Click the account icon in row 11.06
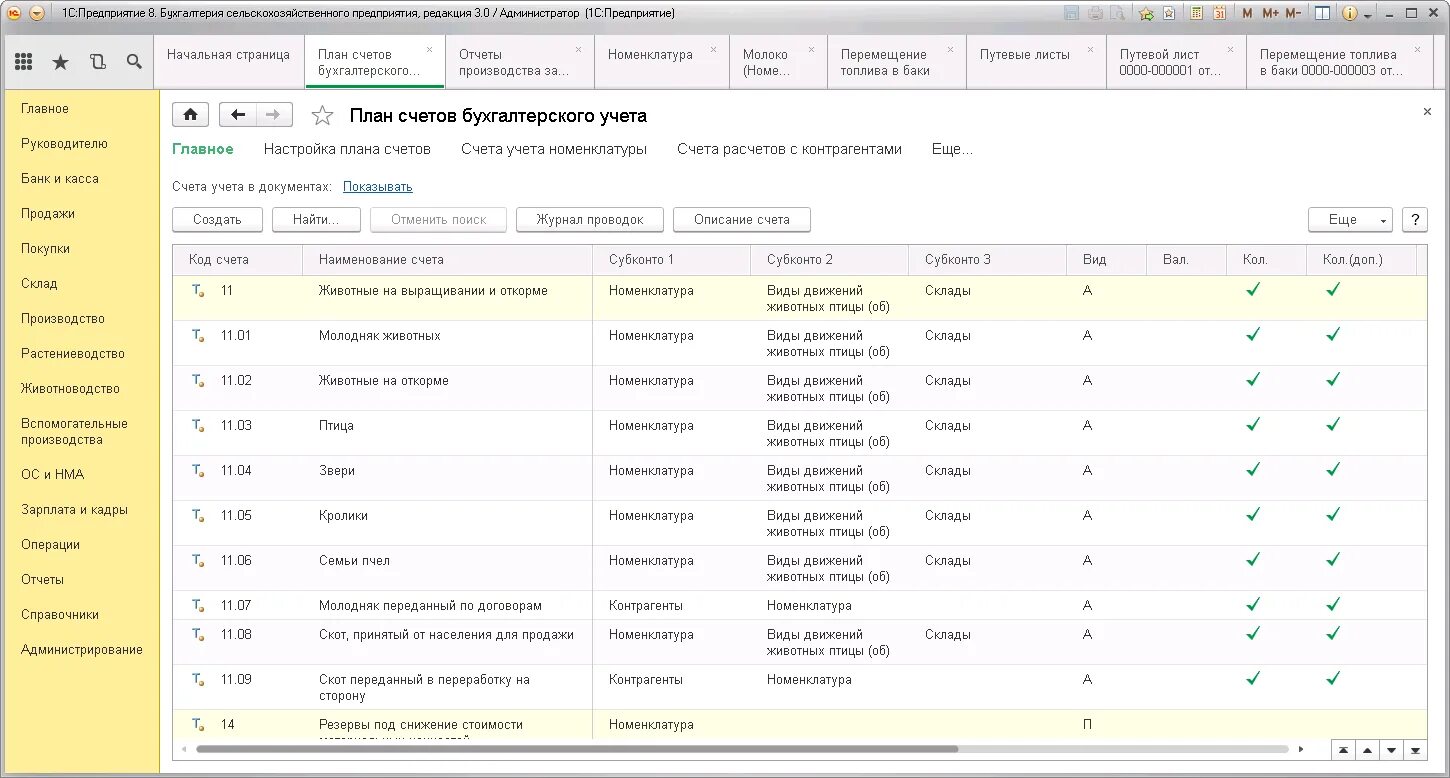The image size is (1450, 778). tap(198, 561)
